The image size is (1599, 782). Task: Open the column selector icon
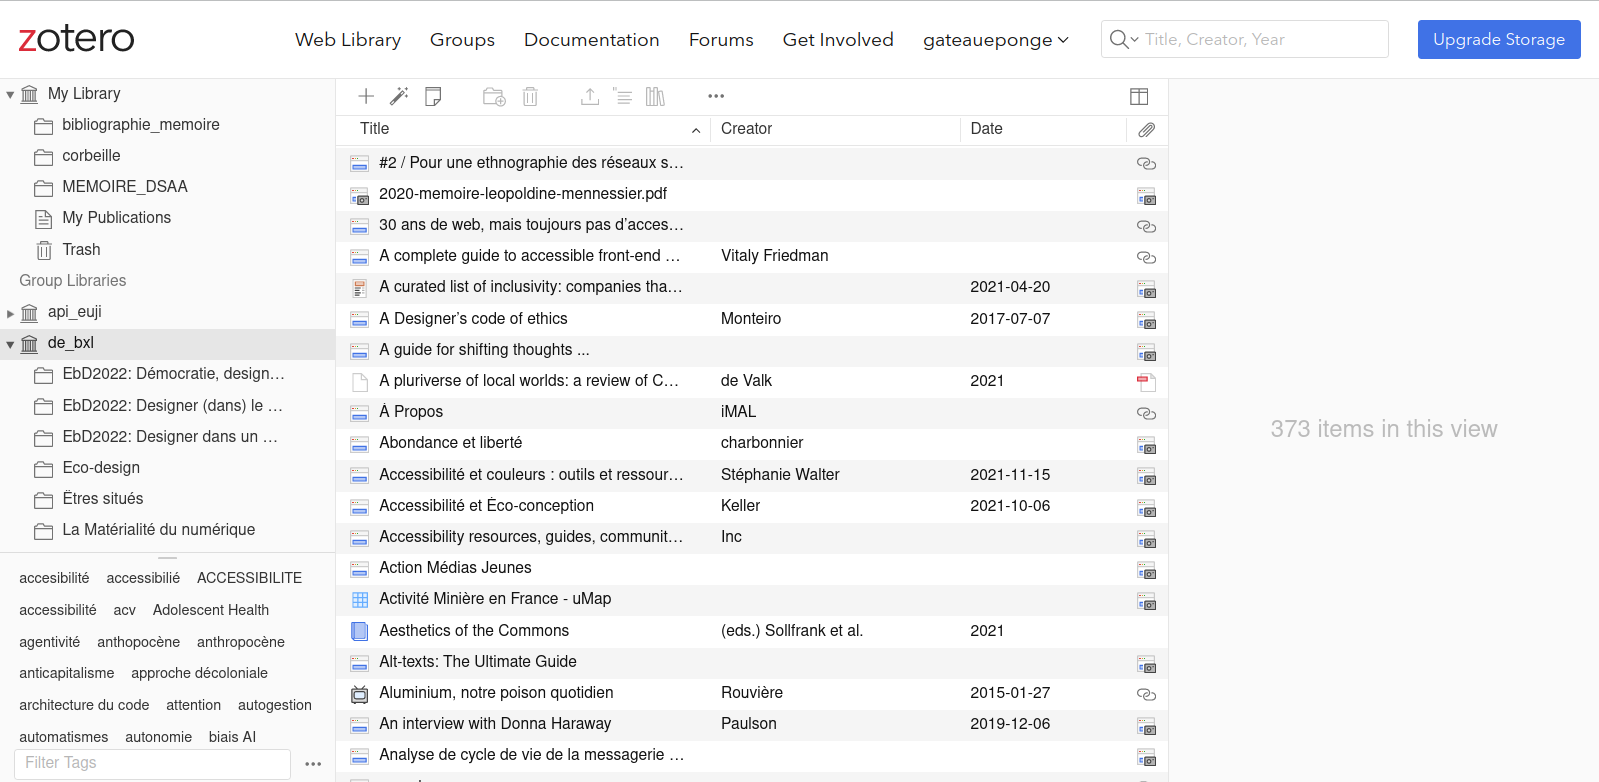coord(1139,96)
